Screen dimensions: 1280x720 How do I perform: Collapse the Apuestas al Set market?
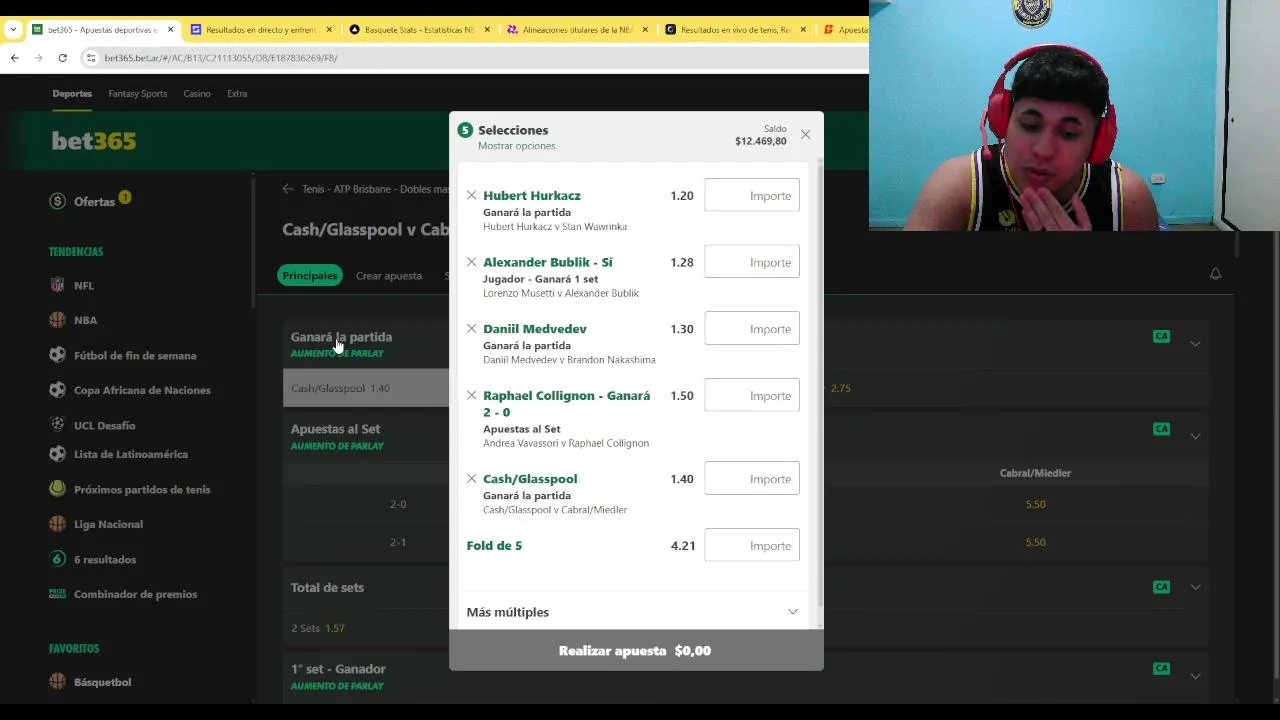(1195, 436)
